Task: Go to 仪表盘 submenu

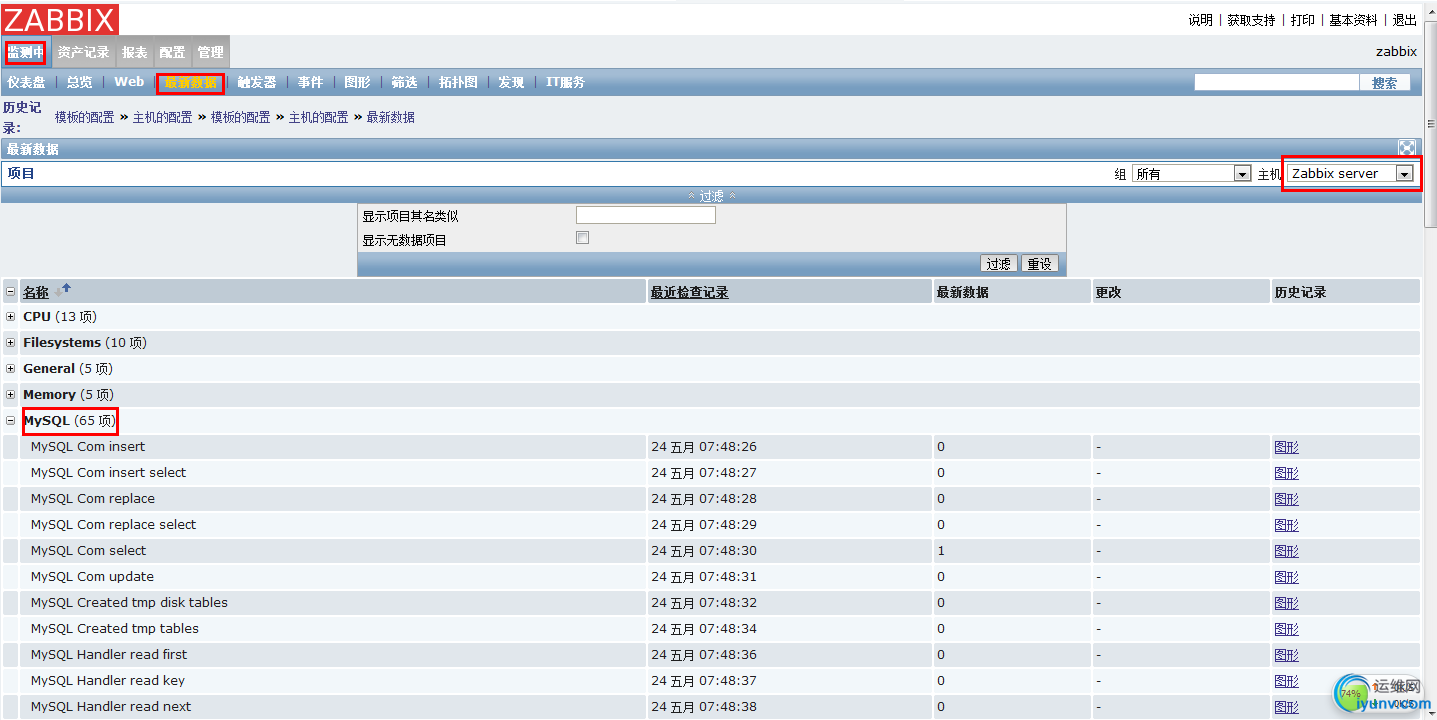Action: pos(26,82)
